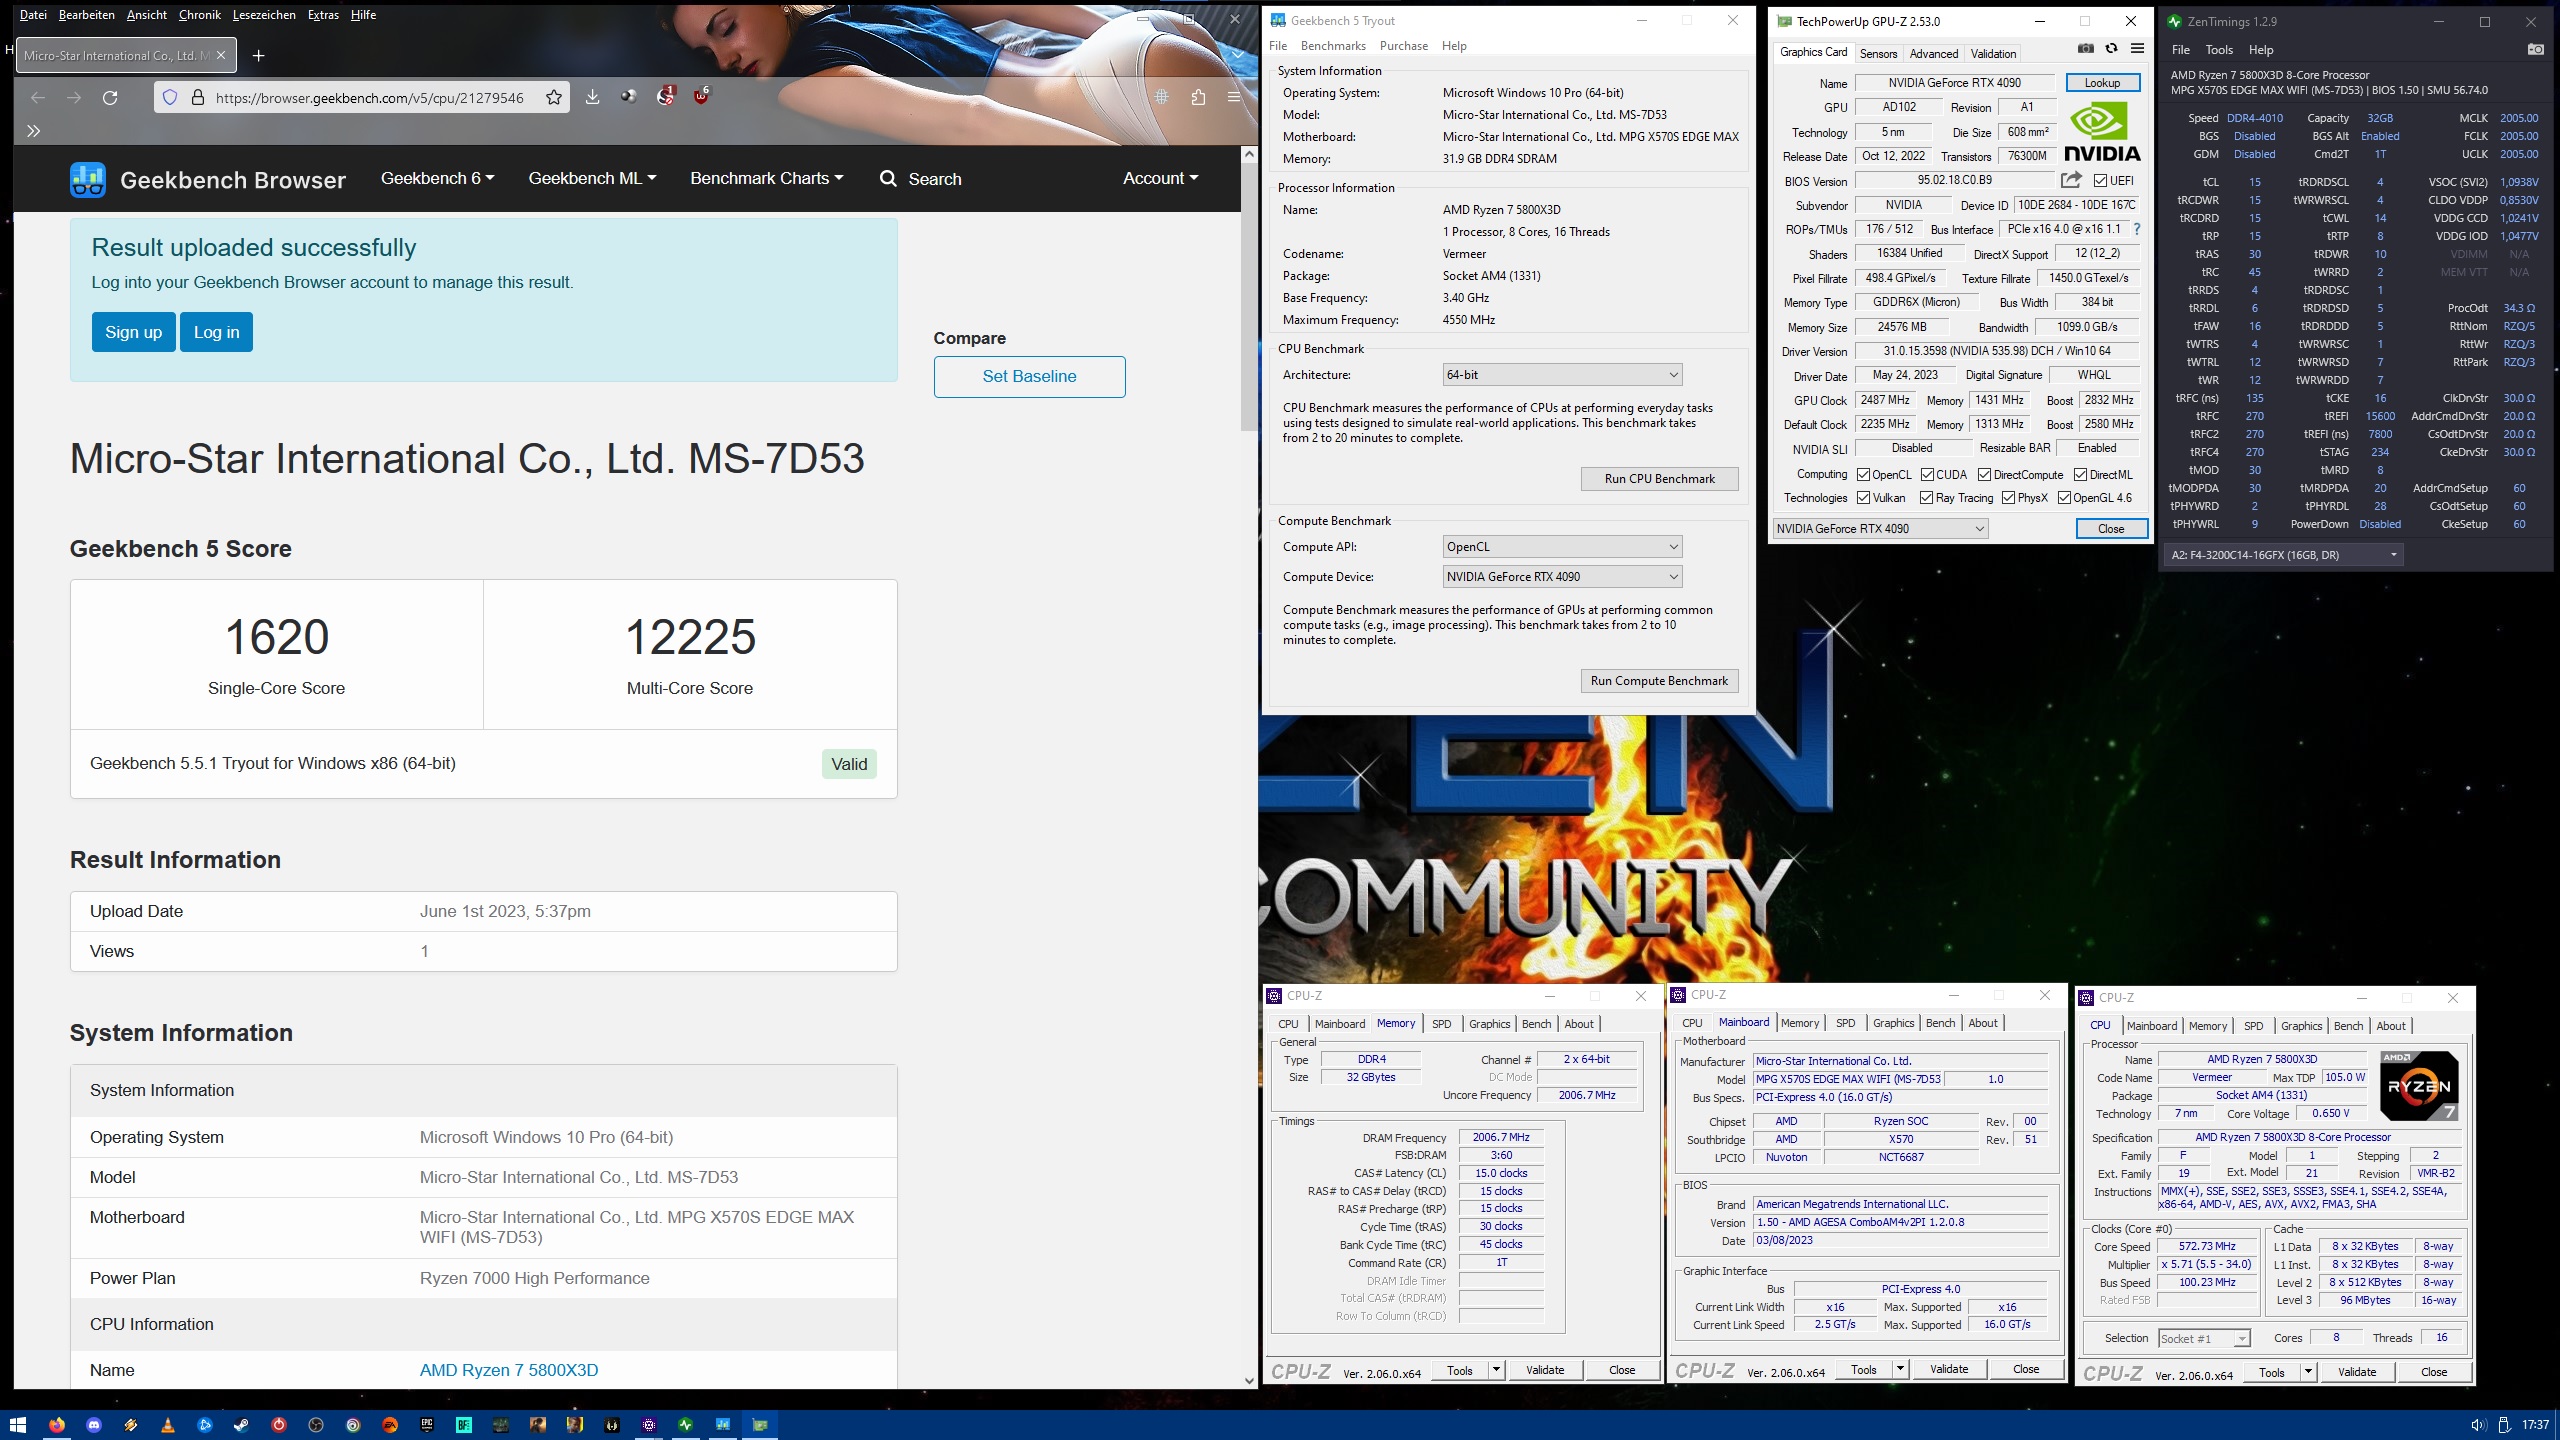2560x1440 pixels.
Task: Switch to the Sensors tab in GPU-Z
Action: coord(1878,54)
